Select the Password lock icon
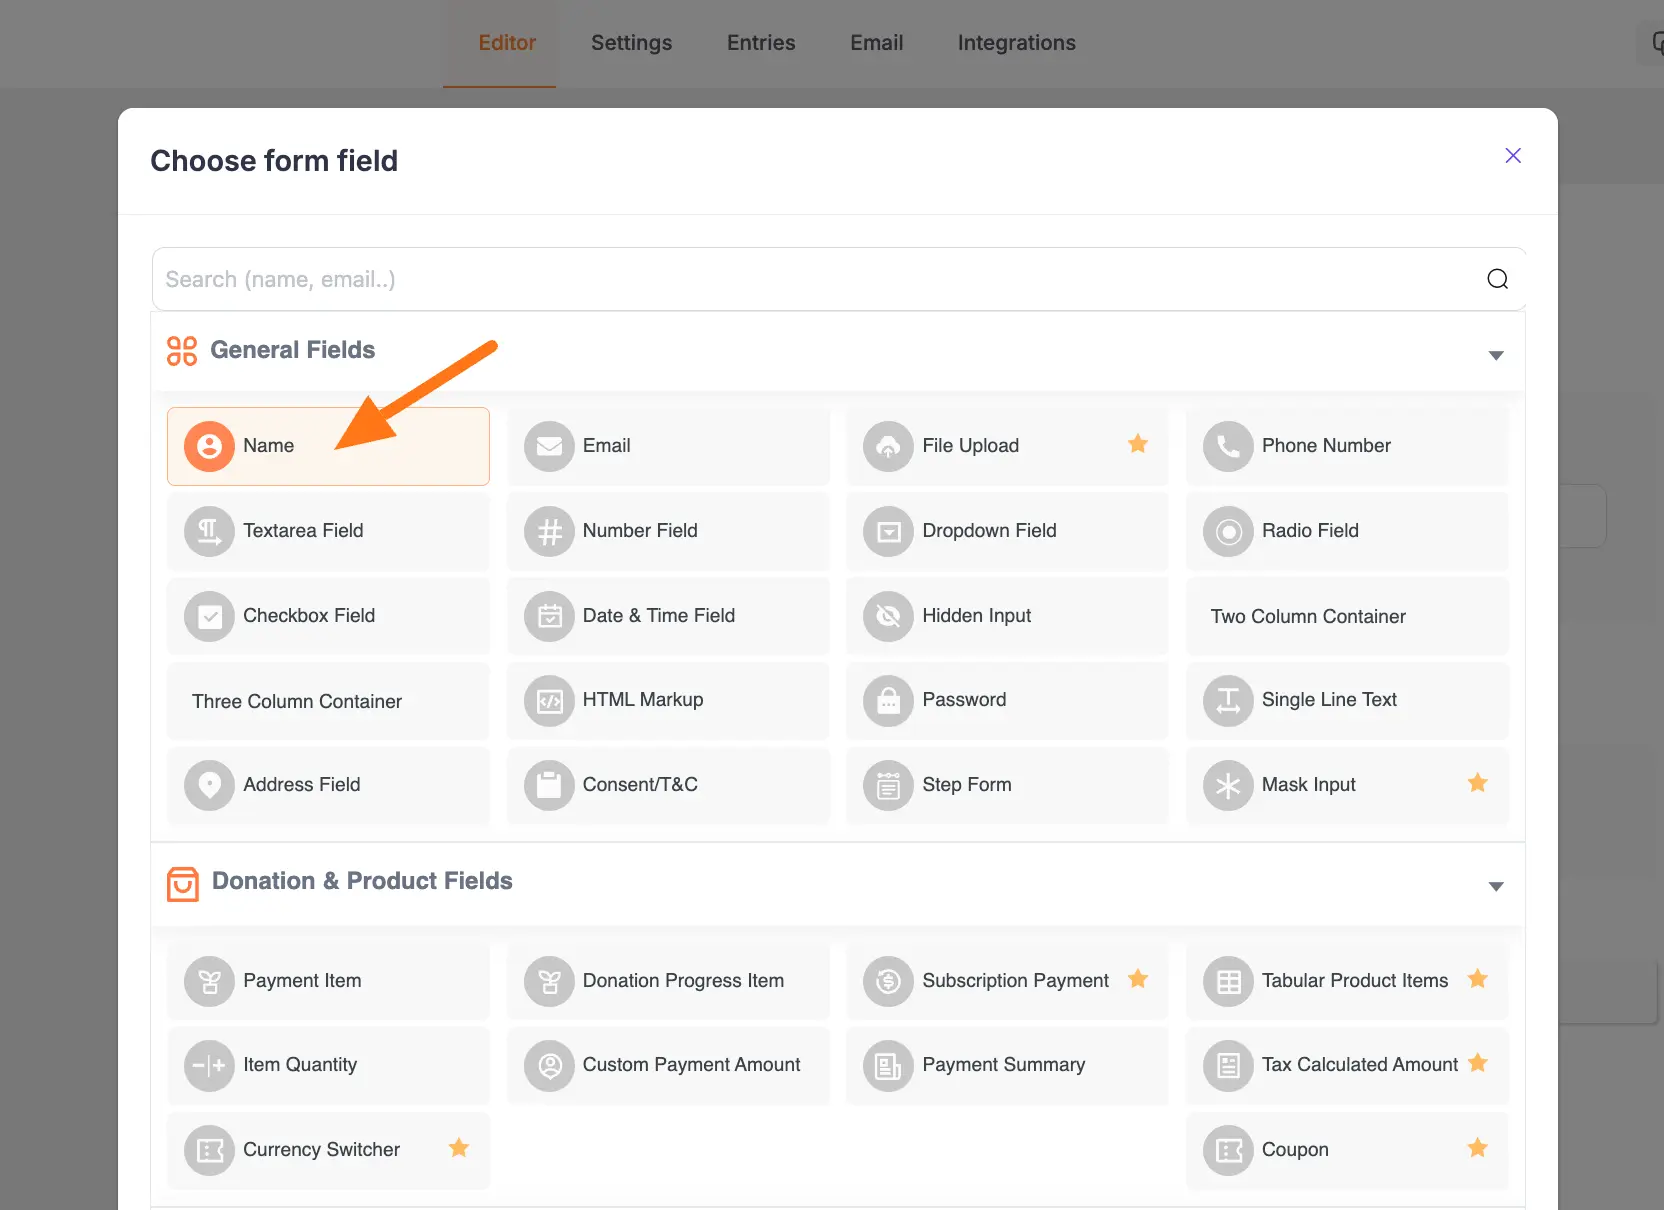The image size is (1664, 1210). pos(888,700)
